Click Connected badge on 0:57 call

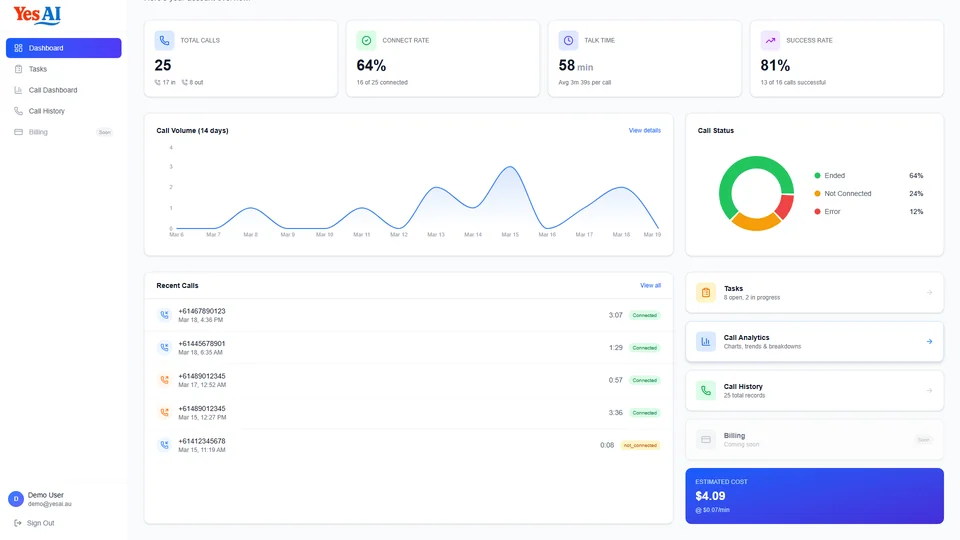click(645, 380)
